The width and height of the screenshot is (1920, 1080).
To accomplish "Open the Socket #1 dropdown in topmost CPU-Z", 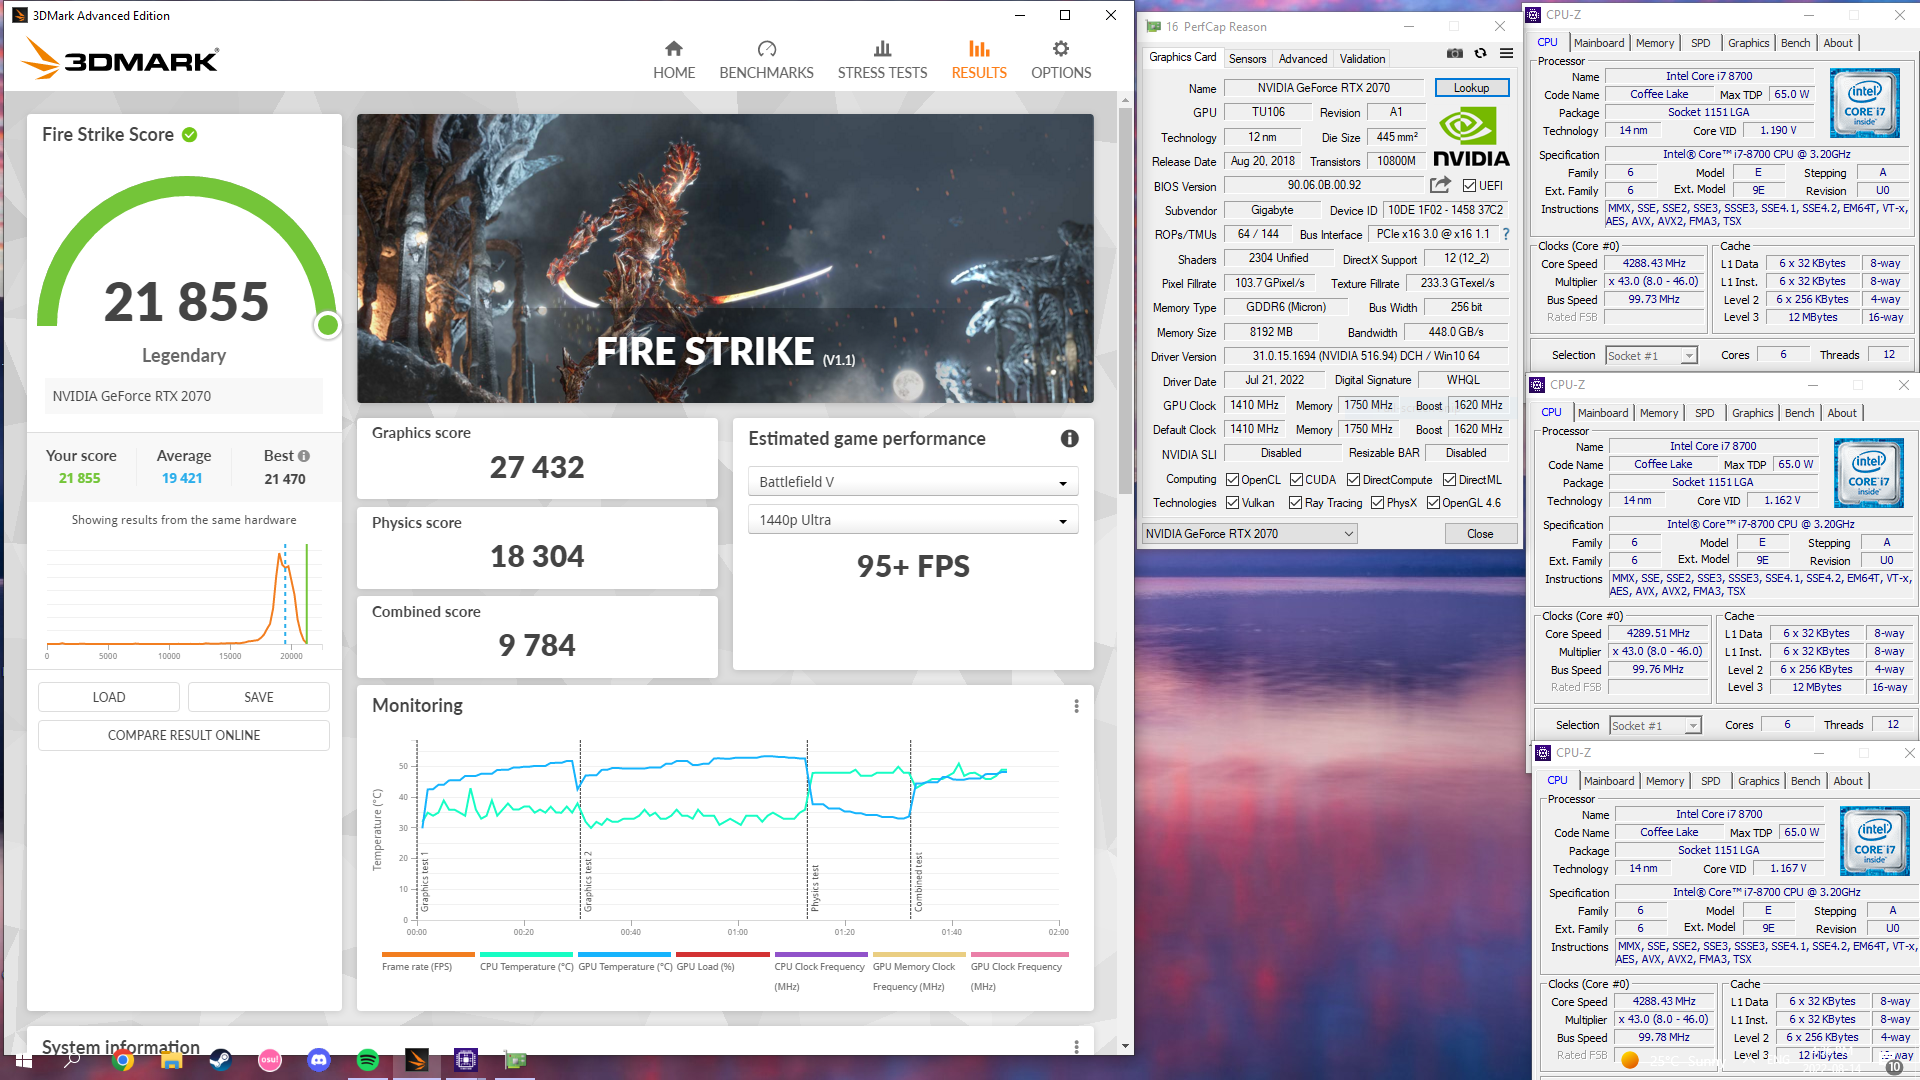I will click(x=1651, y=356).
